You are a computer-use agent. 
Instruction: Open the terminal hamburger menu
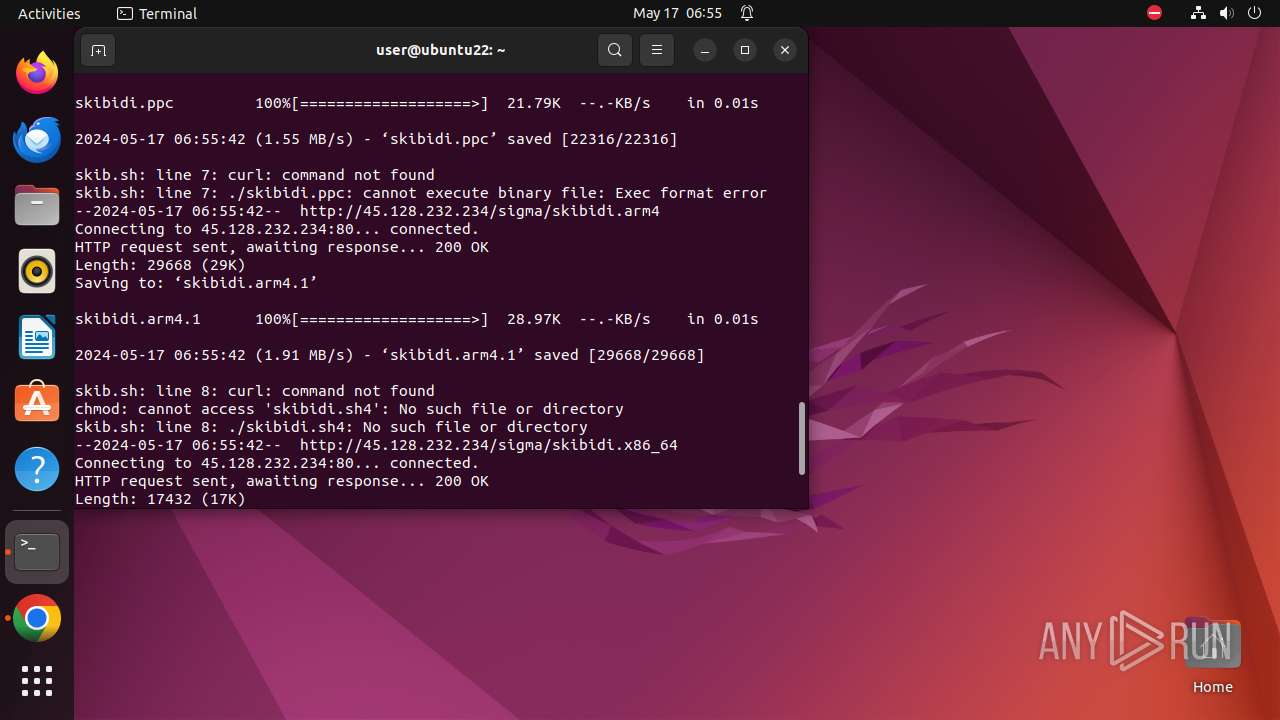tap(657, 50)
